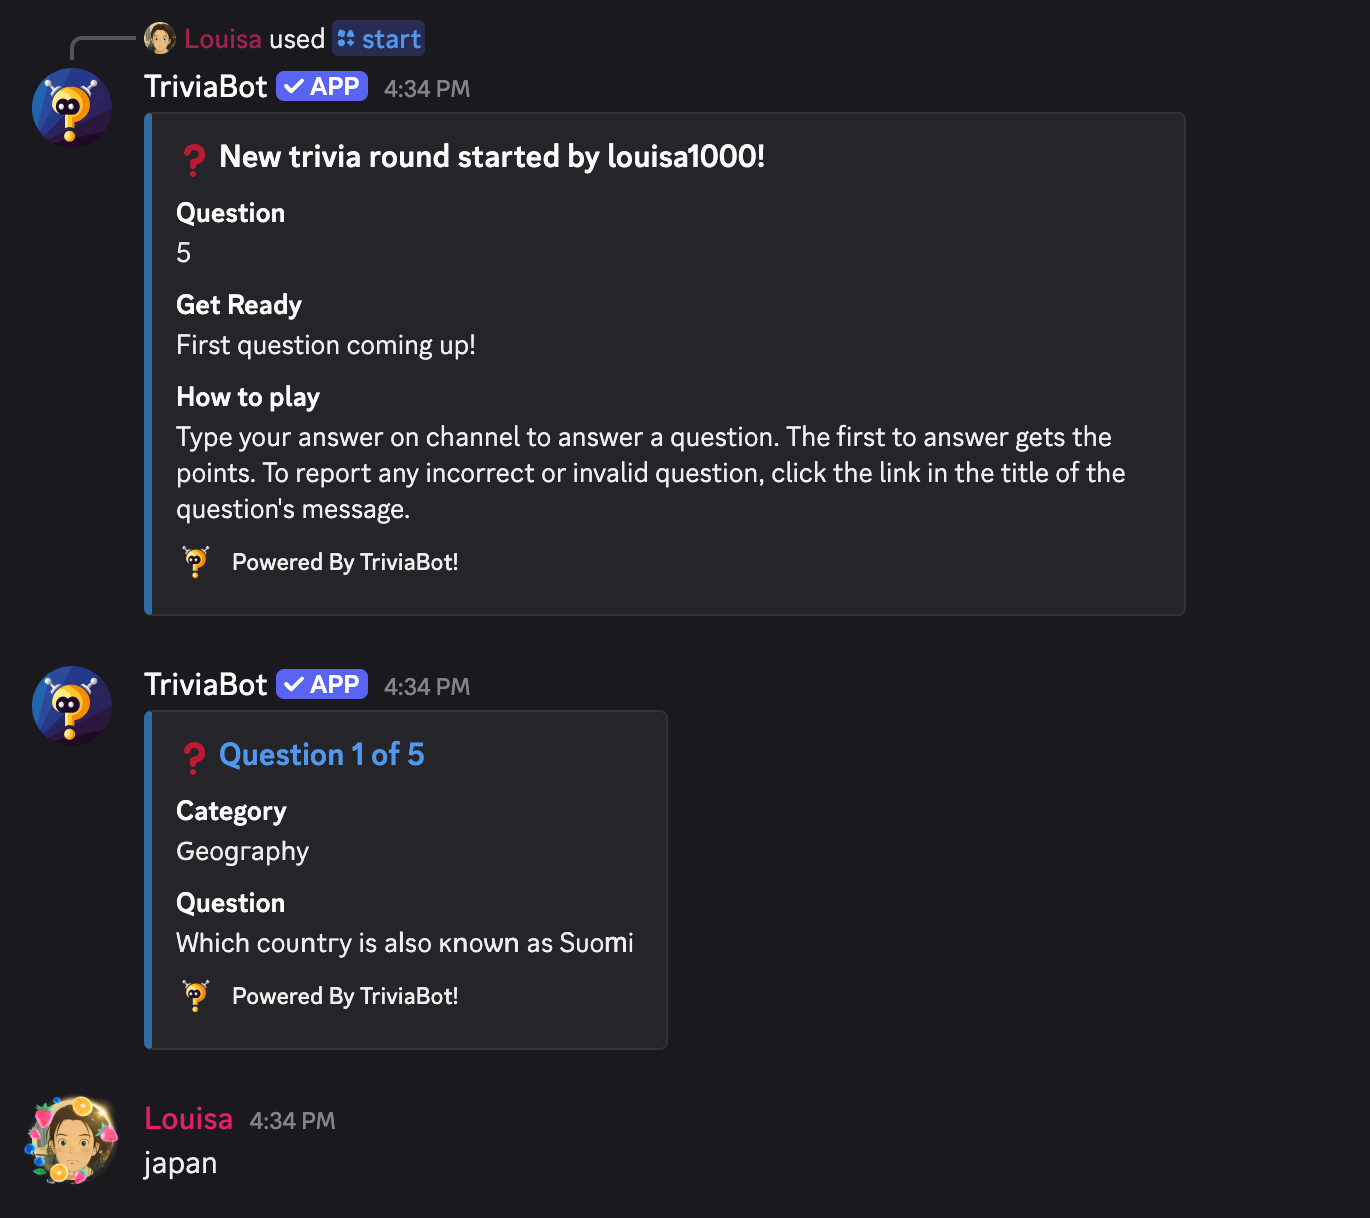Open TriviaBot's avatar on the second message
This screenshot has width=1370, height=1218.
(71, 705)
